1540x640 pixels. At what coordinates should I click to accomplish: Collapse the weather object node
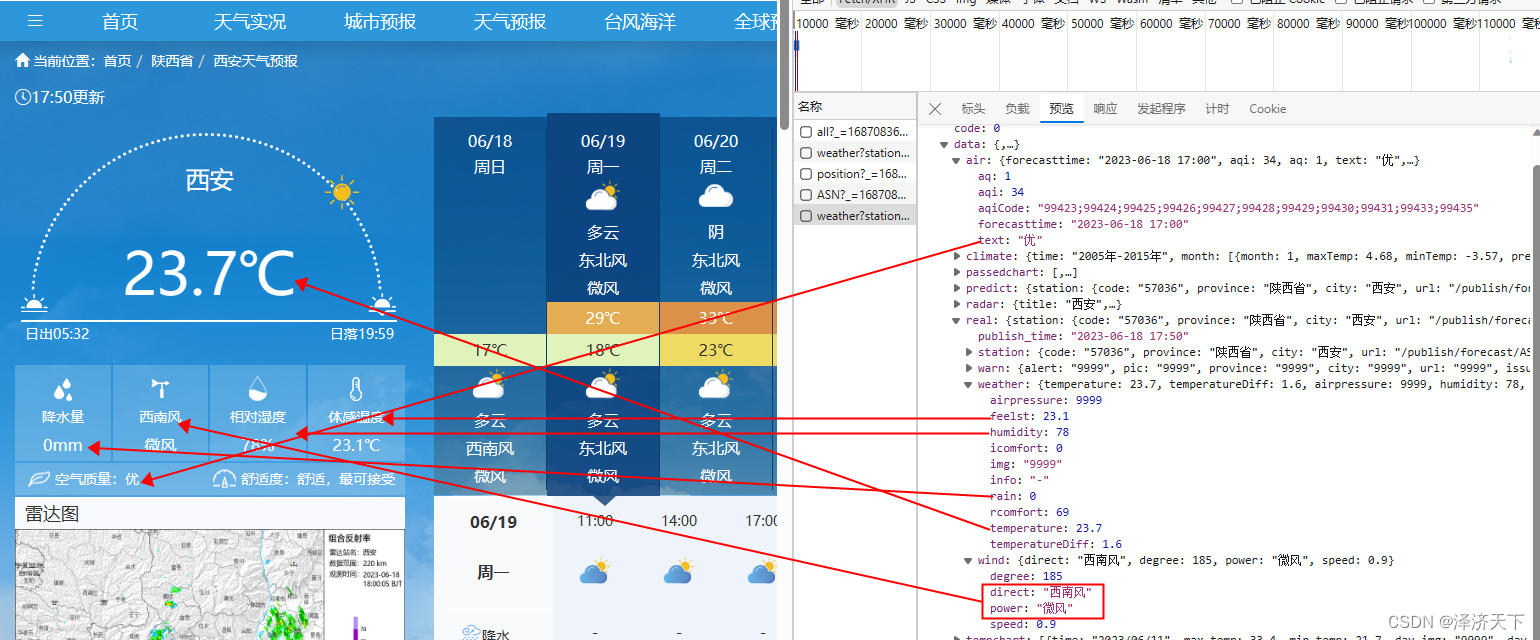coord(969,384)
